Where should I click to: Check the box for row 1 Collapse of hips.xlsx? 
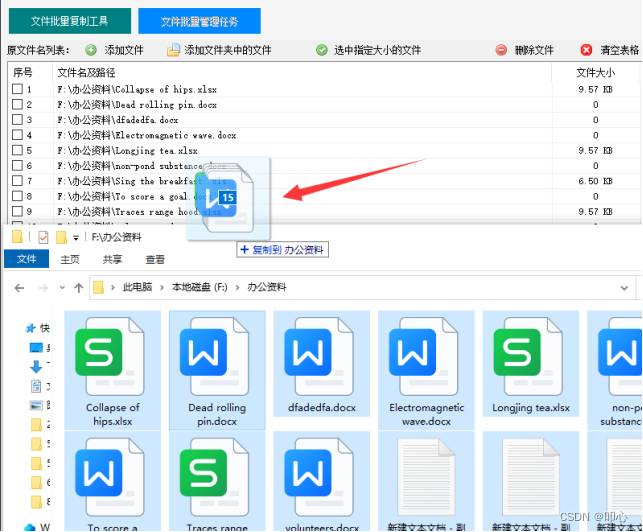click(17, 89)
